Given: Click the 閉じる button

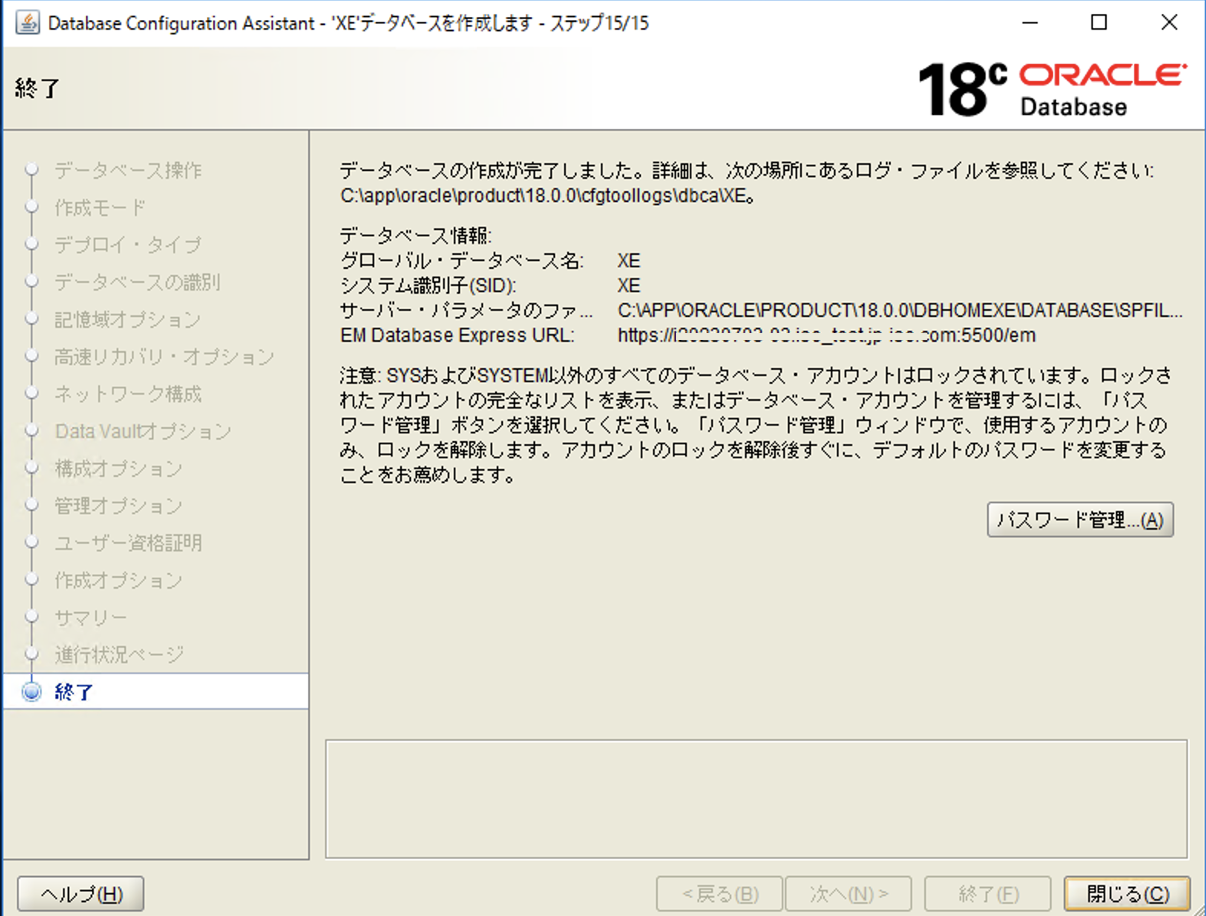Looking at the screenshot, I should pos(1126,893).
